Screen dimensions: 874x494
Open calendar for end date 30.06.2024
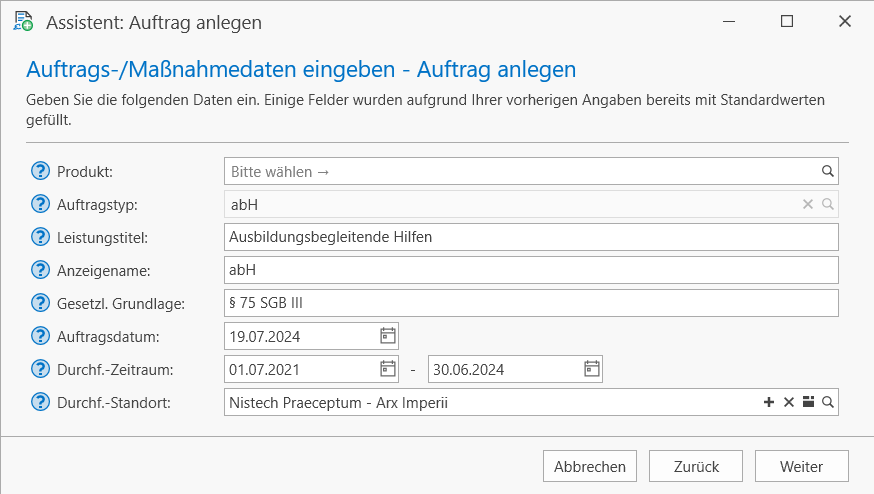pos(591,369)
